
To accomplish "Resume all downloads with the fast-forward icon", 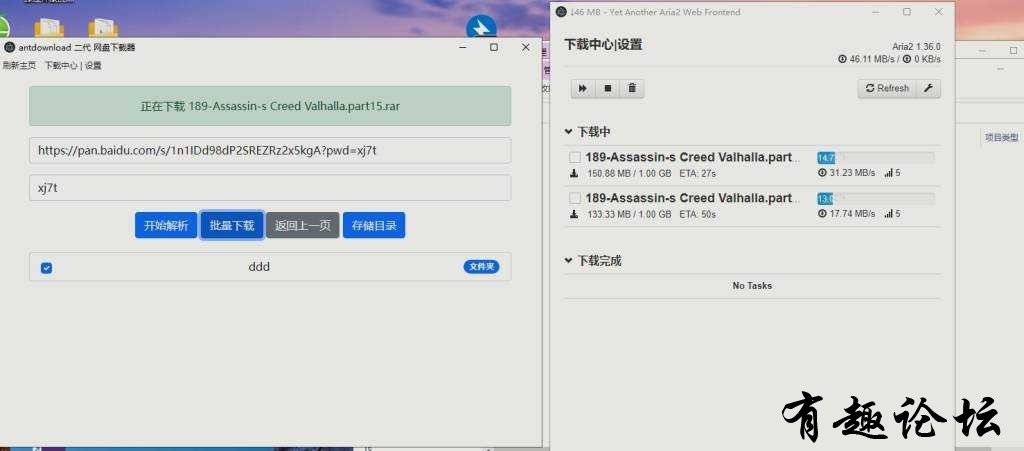I will pos(583,88).
